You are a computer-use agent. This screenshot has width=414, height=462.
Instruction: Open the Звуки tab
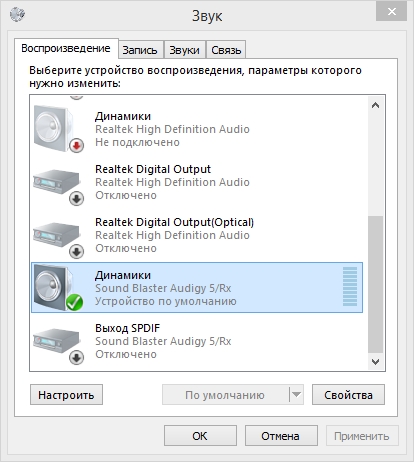point(184,50)
